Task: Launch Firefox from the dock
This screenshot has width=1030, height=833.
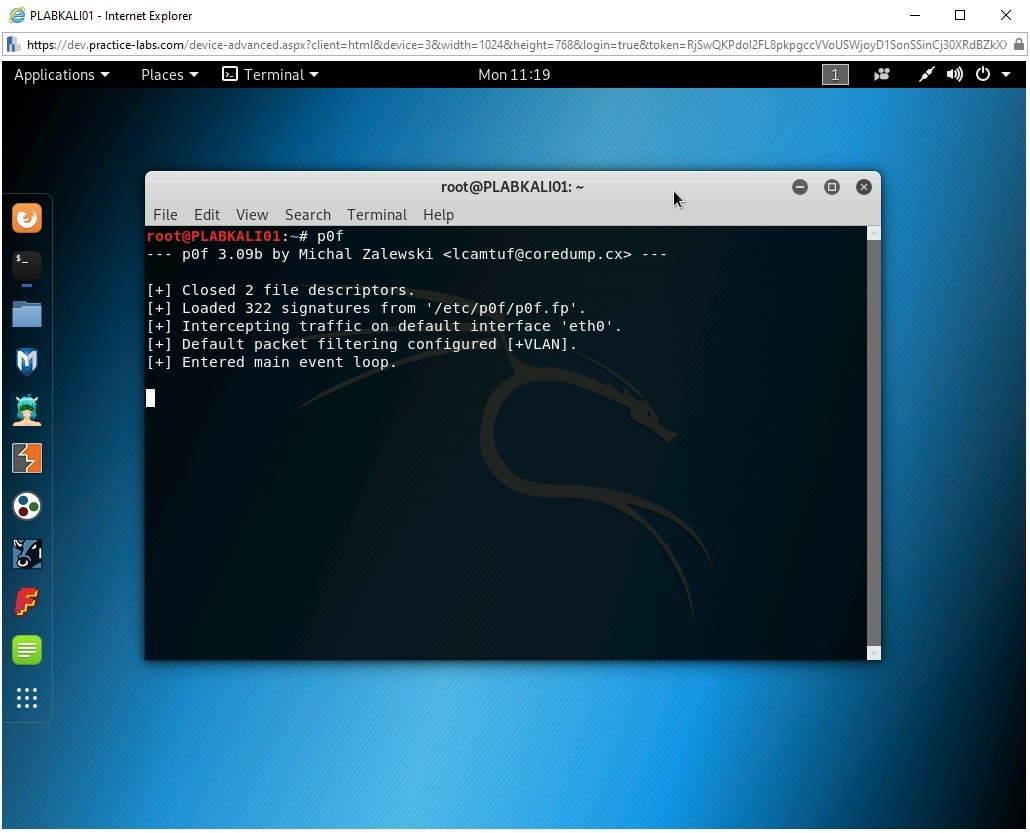Action: point(27,217)
